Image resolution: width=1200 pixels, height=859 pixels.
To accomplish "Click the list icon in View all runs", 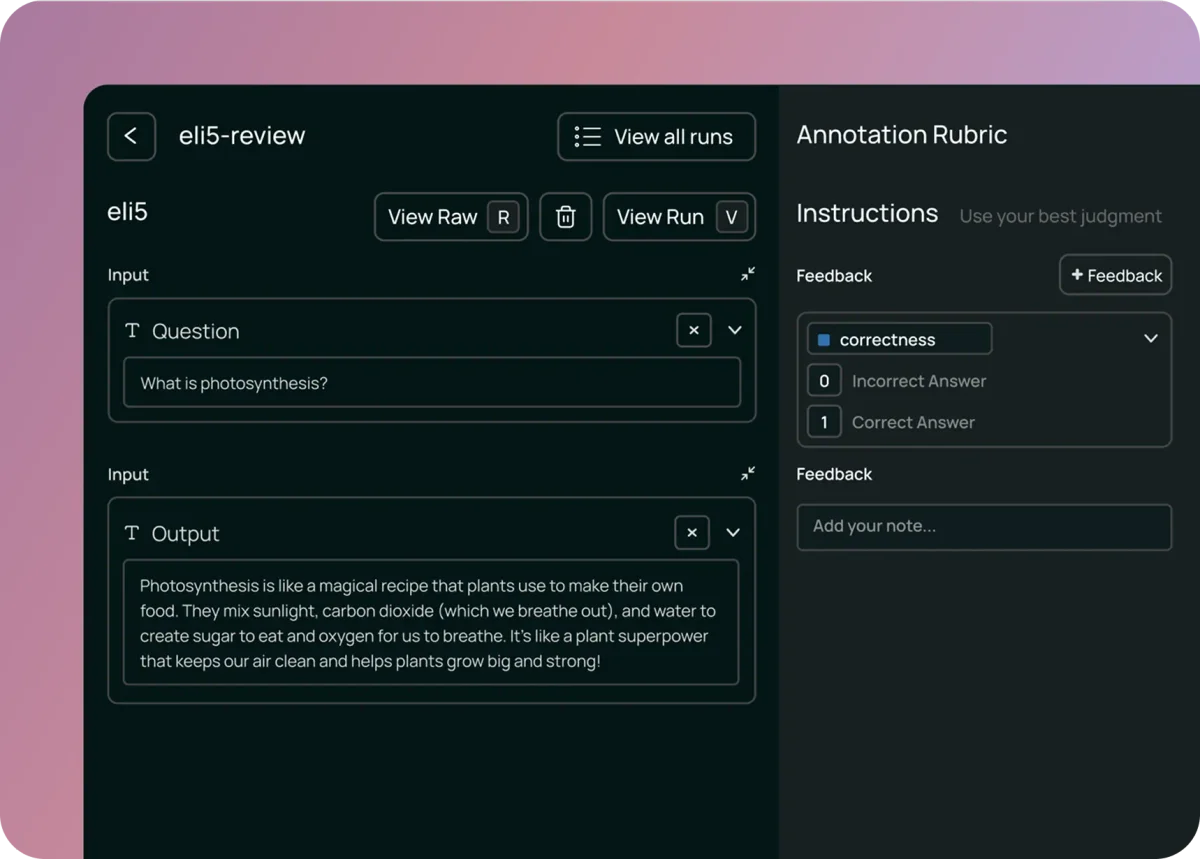I will tap(588, 137).
